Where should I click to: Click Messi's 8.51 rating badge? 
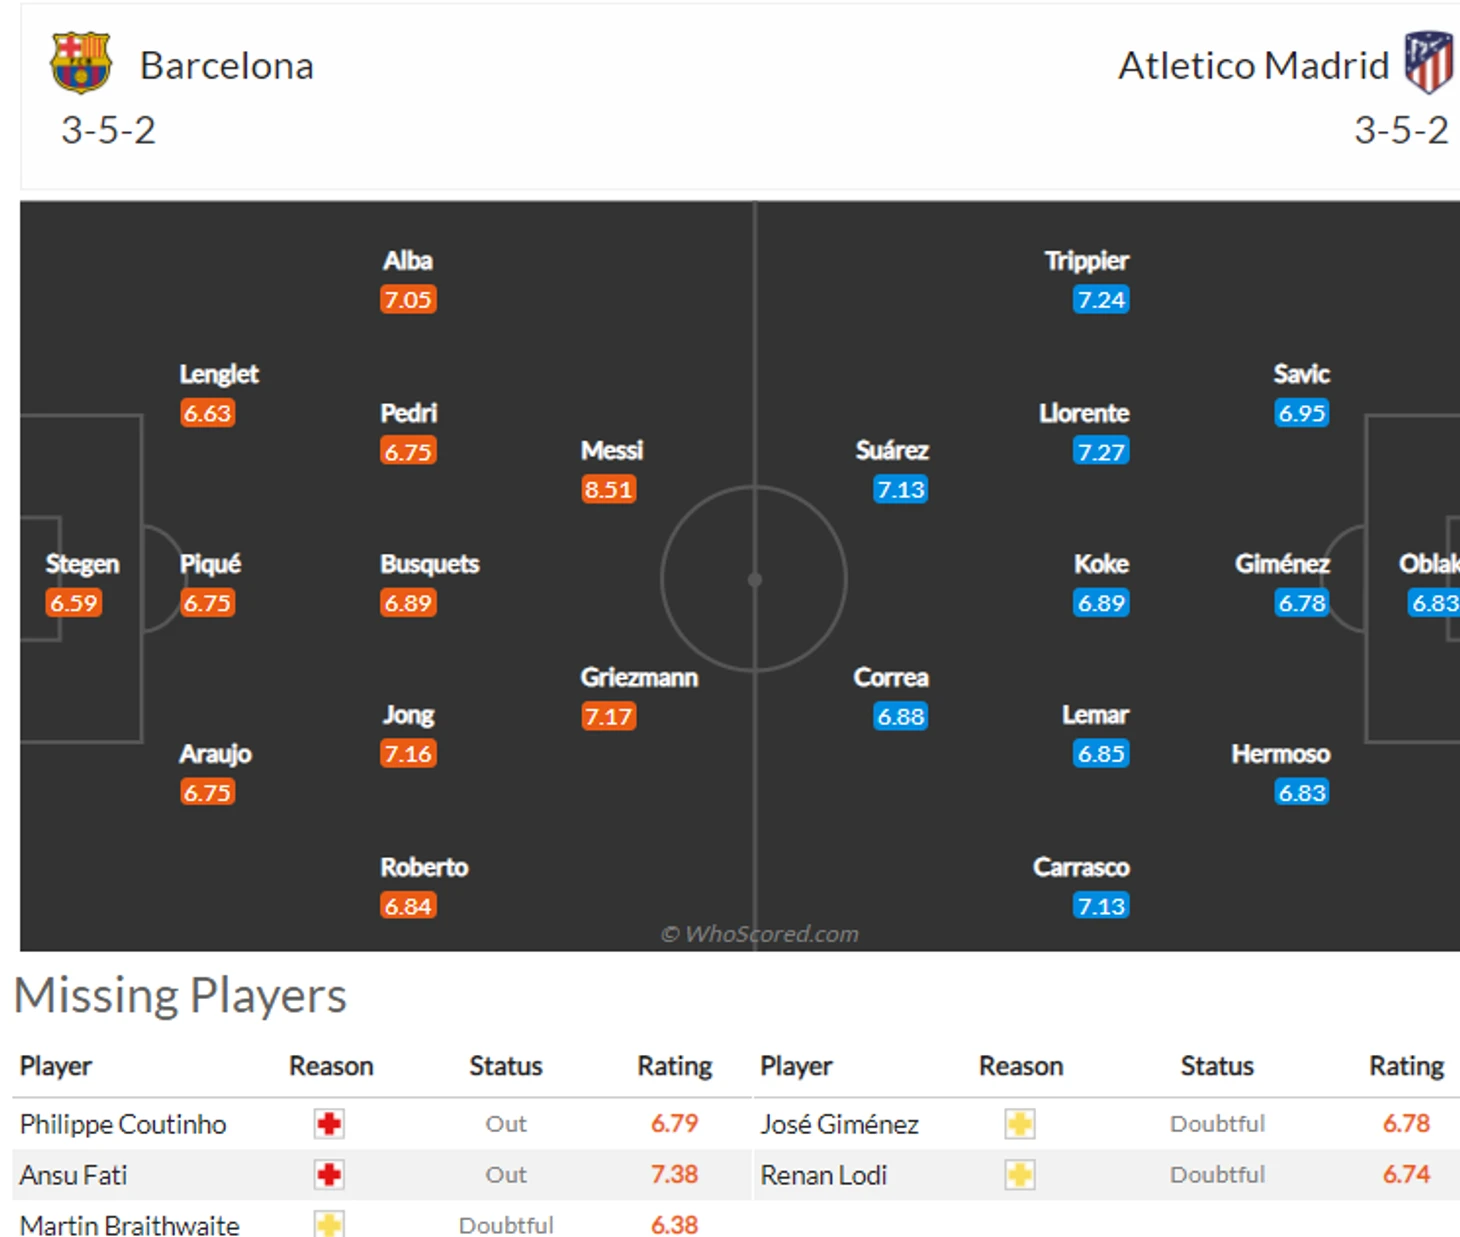point(608,490)
